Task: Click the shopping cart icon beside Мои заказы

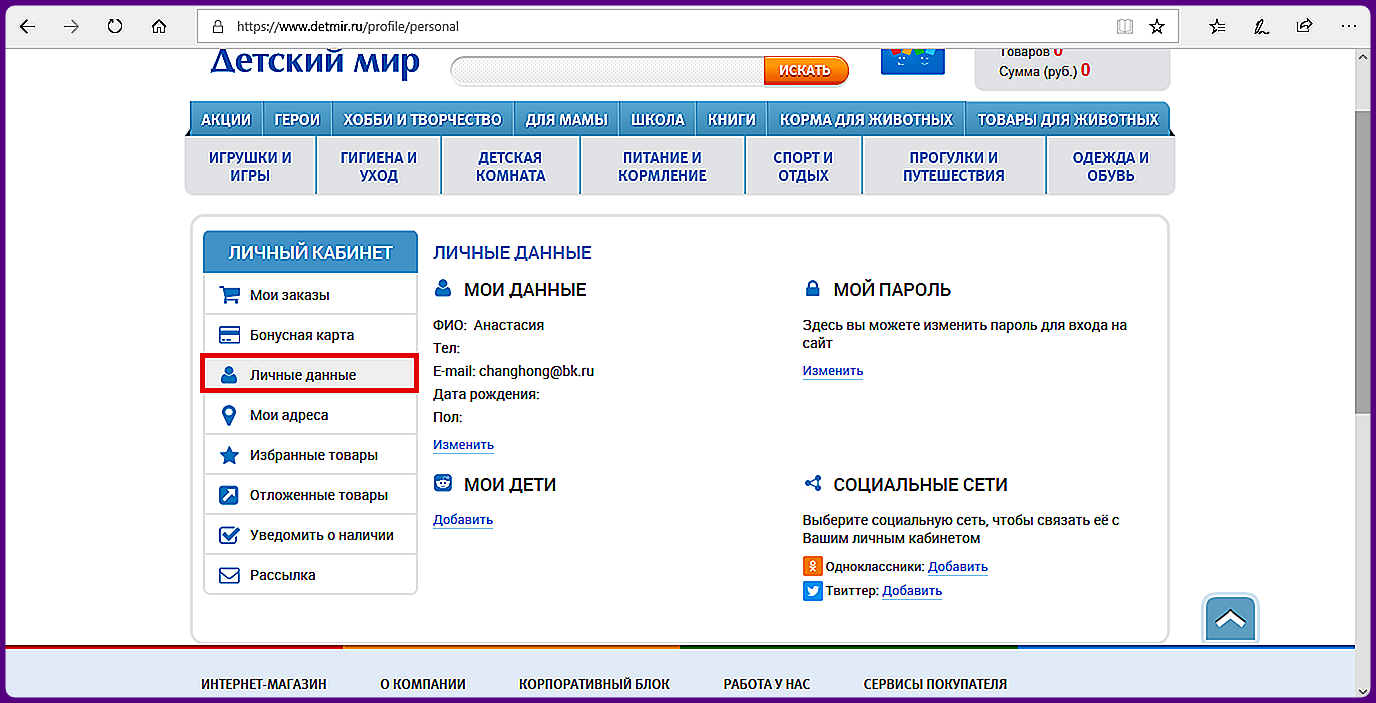Action: pos(230,295)
